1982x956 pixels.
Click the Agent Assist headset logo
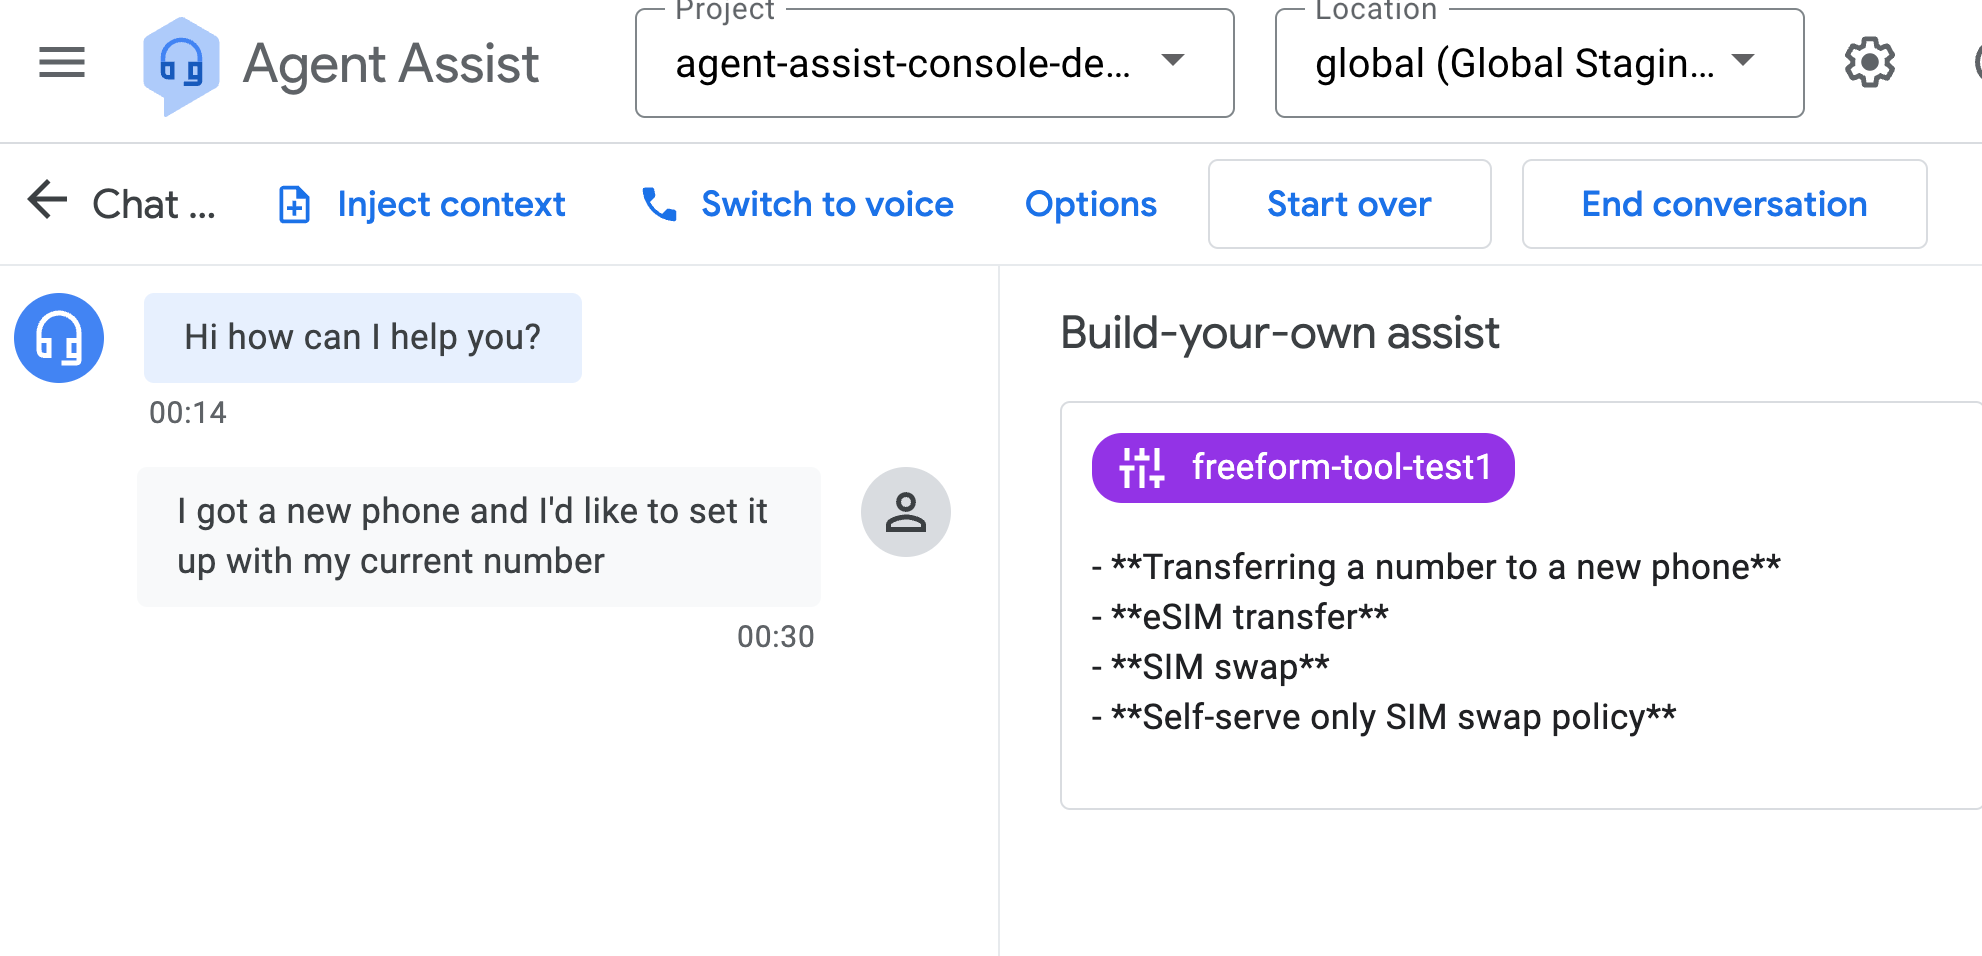[x=181, y=65]
